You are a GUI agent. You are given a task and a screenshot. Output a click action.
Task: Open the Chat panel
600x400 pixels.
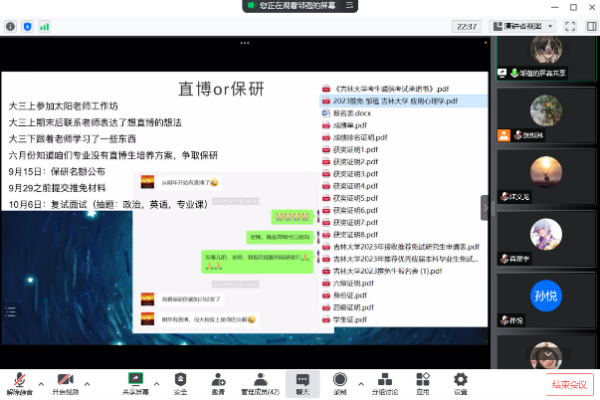click(302, 380)
